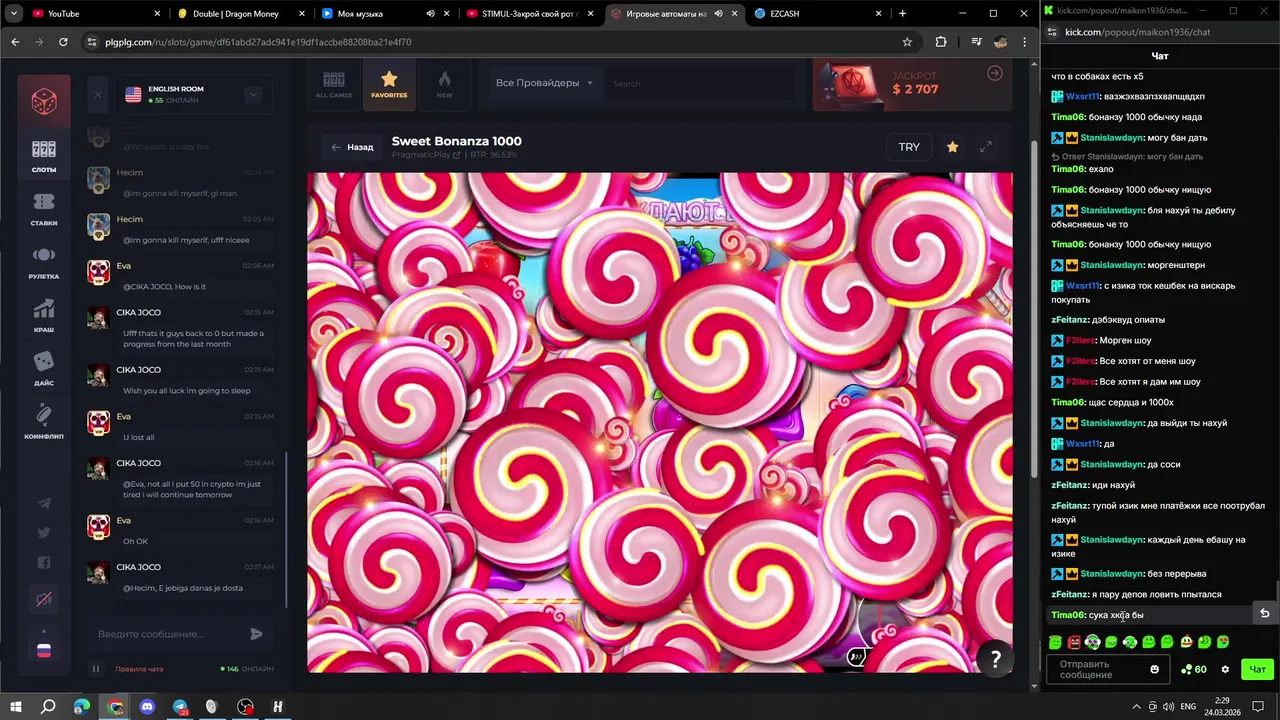Screen dimensions: 1280x720
Task: Open the tab search dropdown arrow
Action: 13,13
